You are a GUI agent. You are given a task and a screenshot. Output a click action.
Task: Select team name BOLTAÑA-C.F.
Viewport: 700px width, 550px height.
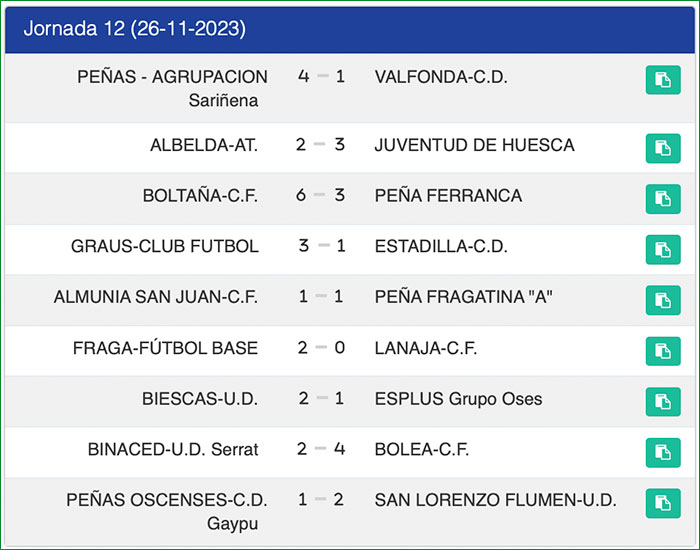click(x=201, y=196)
